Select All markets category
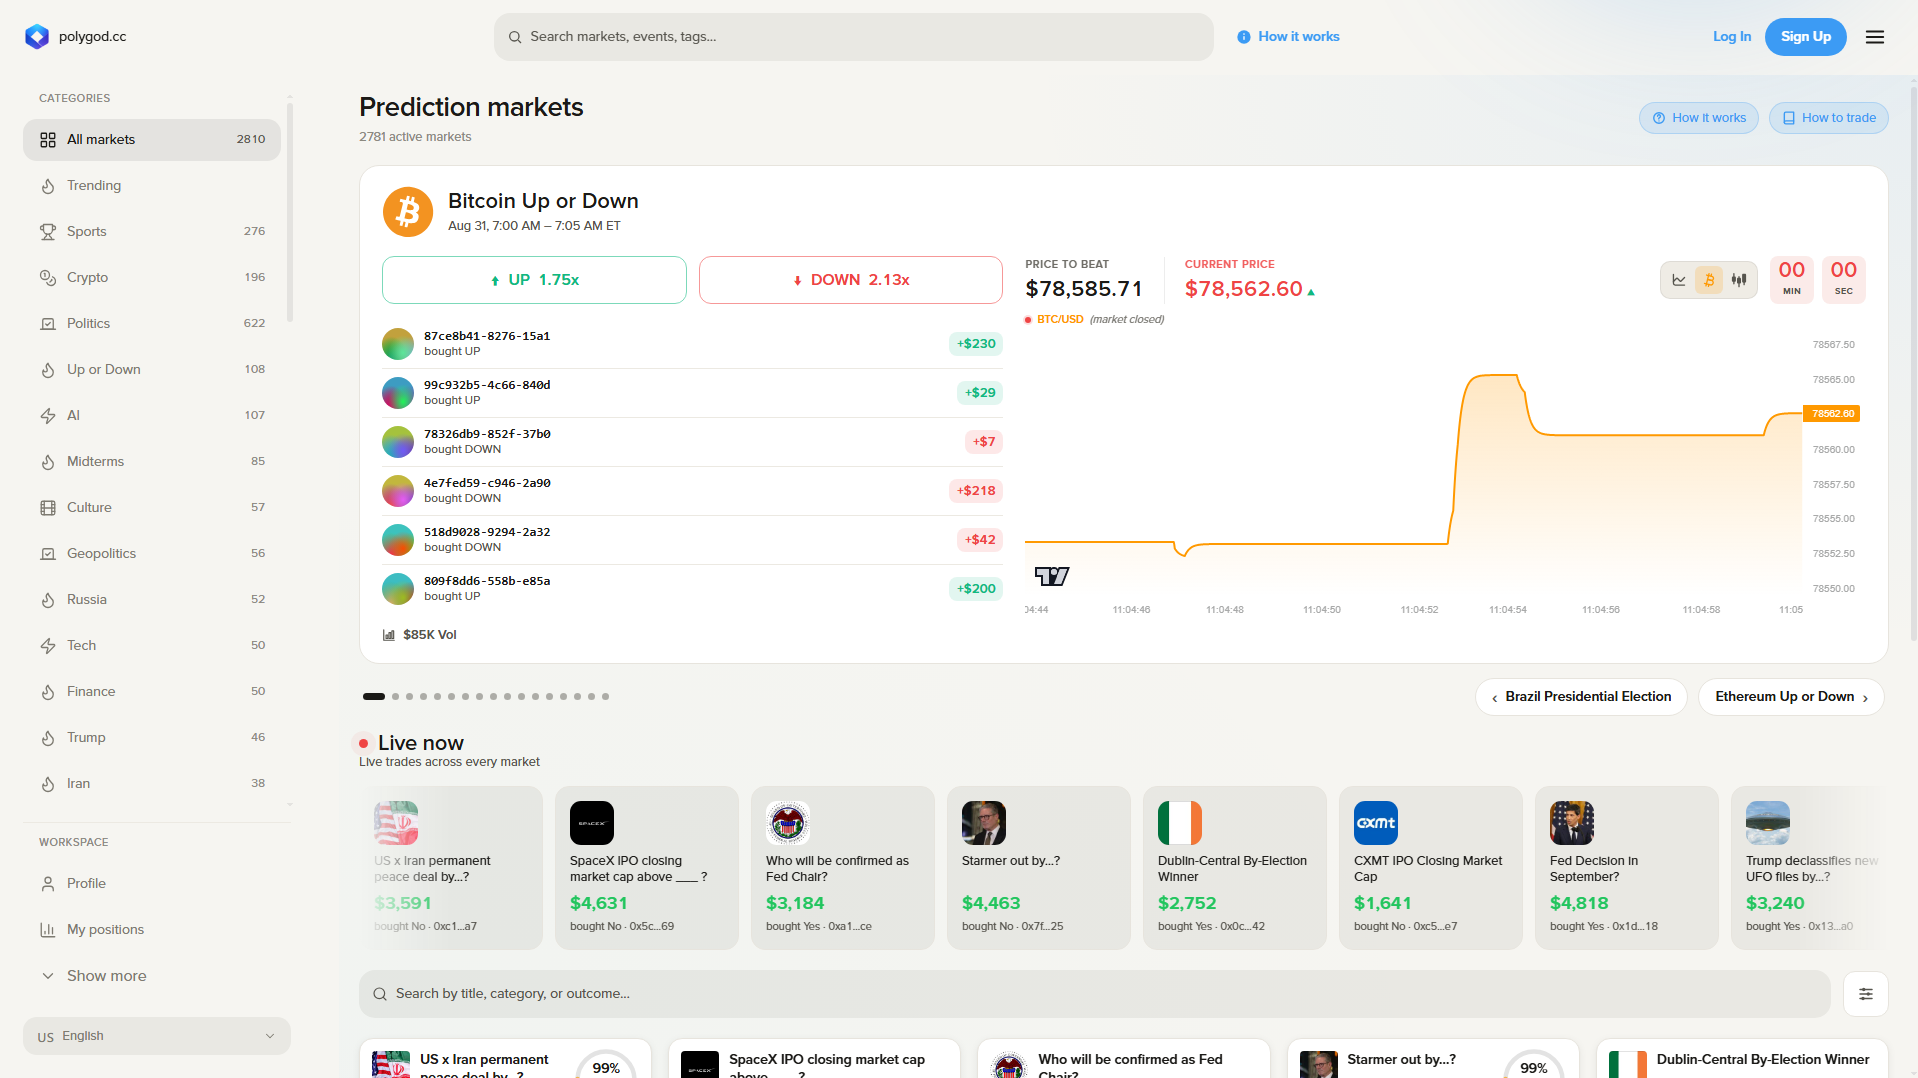 [152, 140]
